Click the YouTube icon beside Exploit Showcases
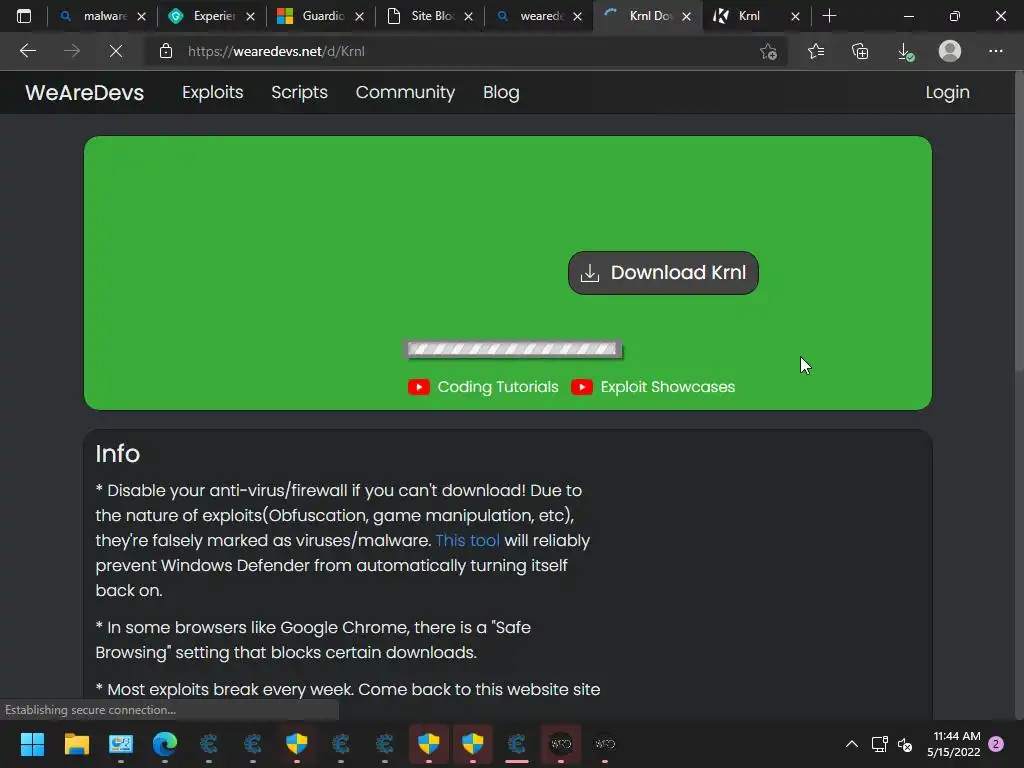Viewport: 1024px width, 768px height. coord(582,387)
